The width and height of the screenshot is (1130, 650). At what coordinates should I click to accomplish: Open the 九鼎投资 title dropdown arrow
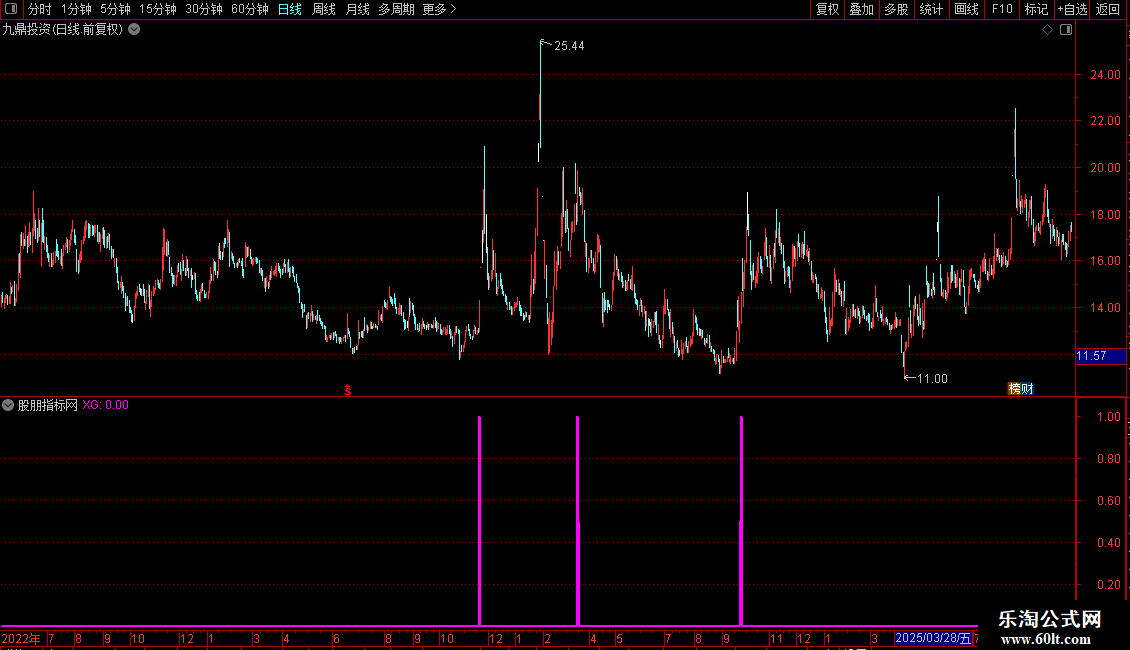134,30
